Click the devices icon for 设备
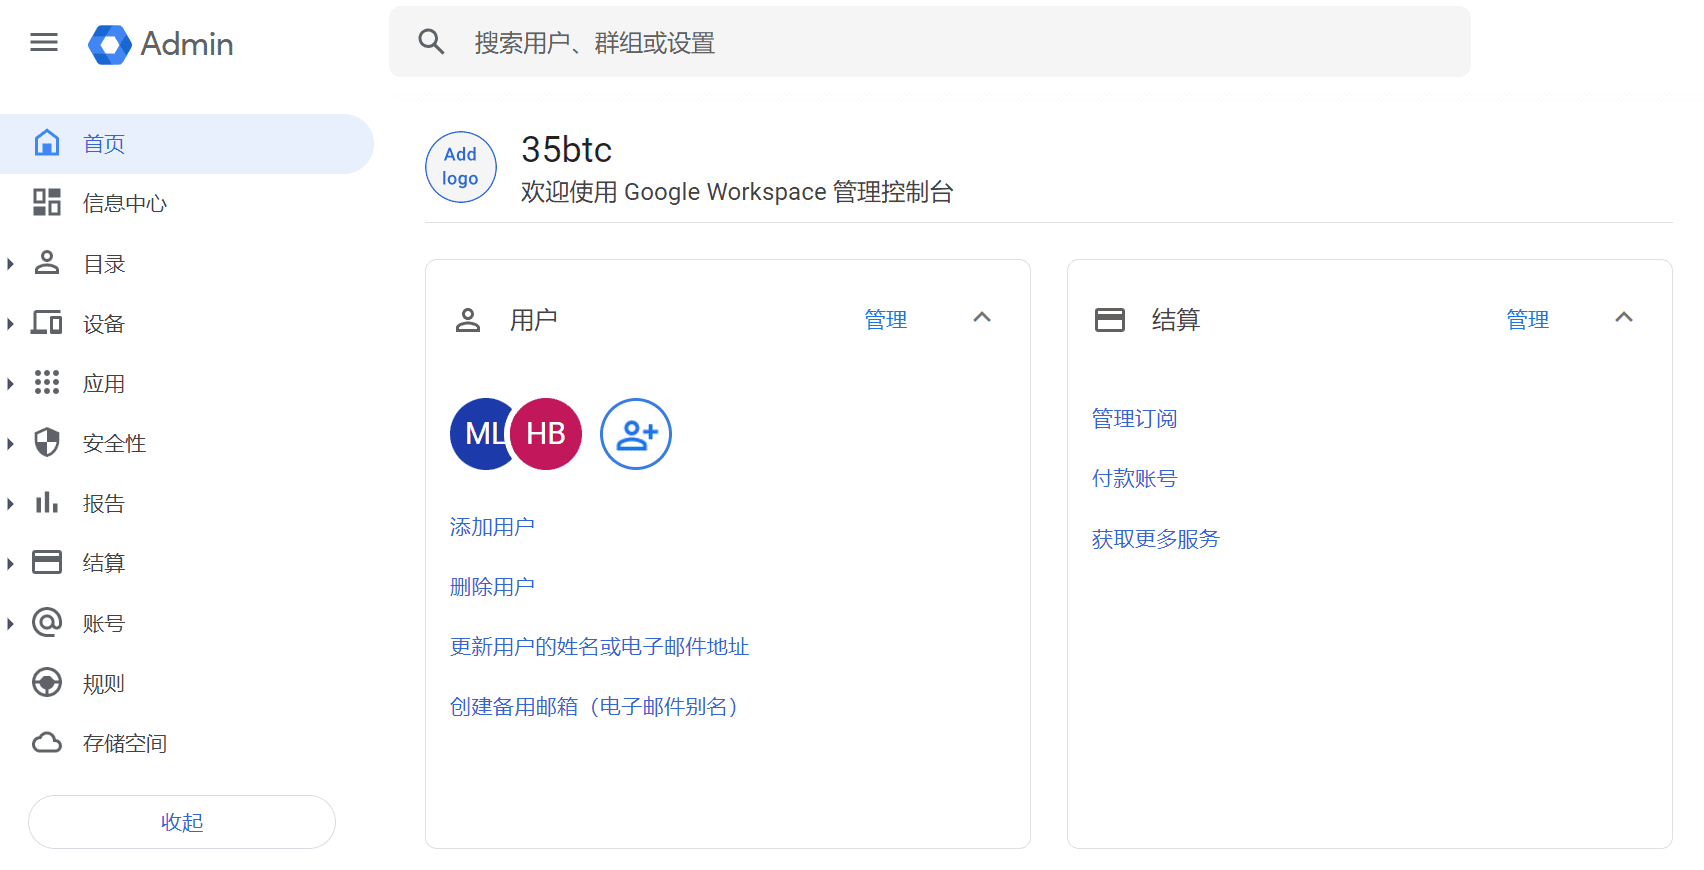The image size is (1704, 870). (47, 323)
